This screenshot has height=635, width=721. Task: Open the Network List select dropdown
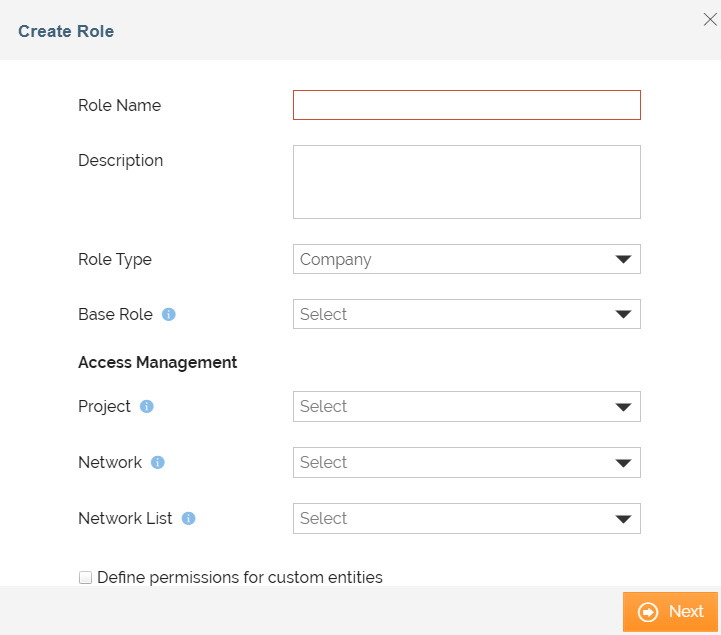click(x=467, y=519)
